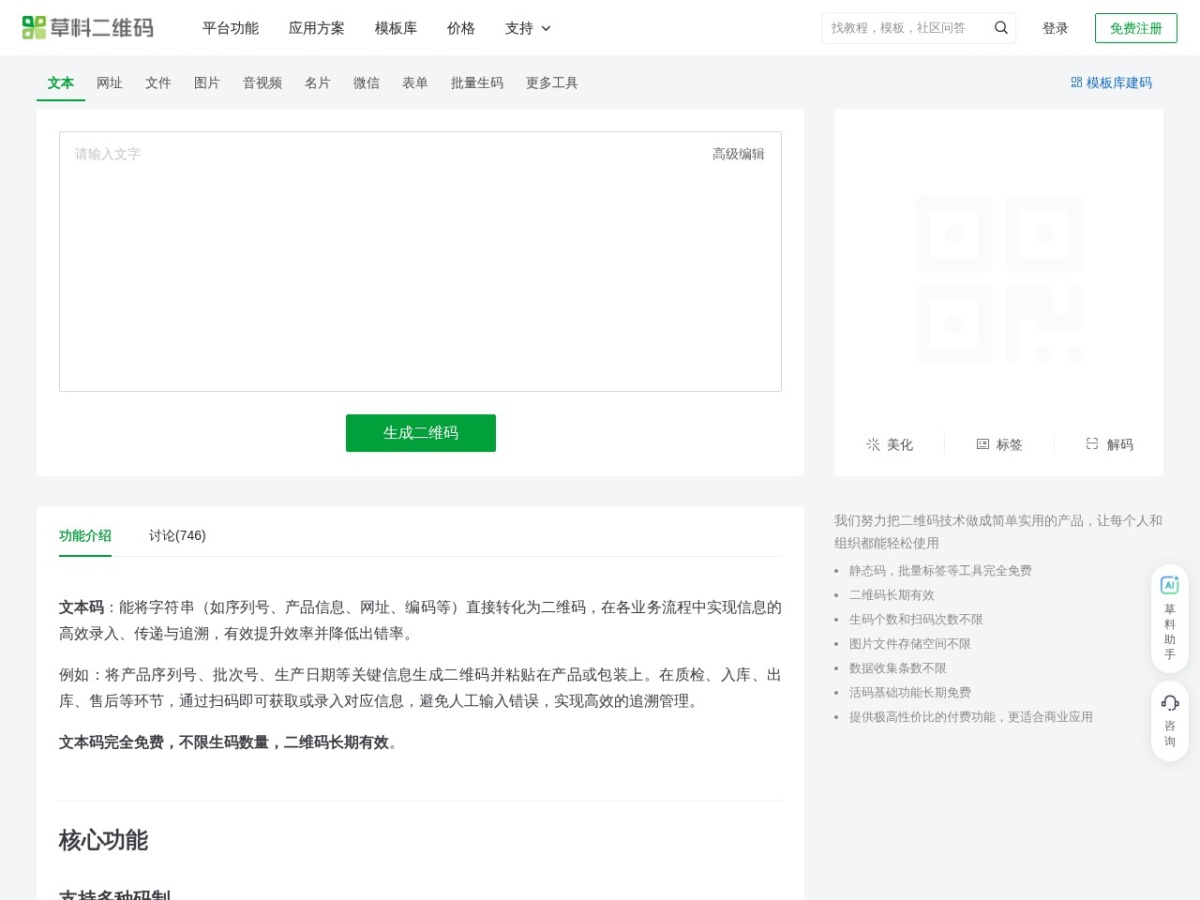
Task: Click text 二维码长期有效 in feature list
Action: click(892, 595)
